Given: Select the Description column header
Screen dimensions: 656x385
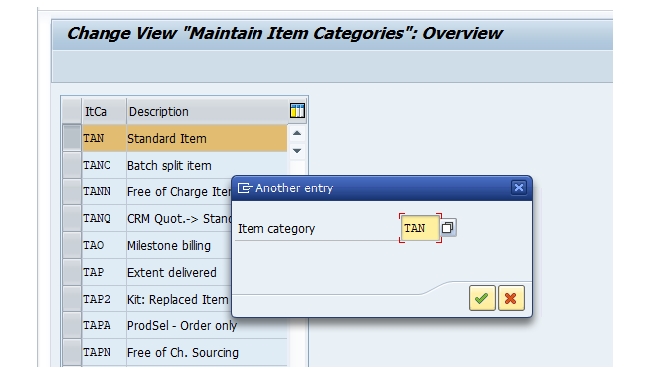Looking at the screenshot, I should point(207,112).
